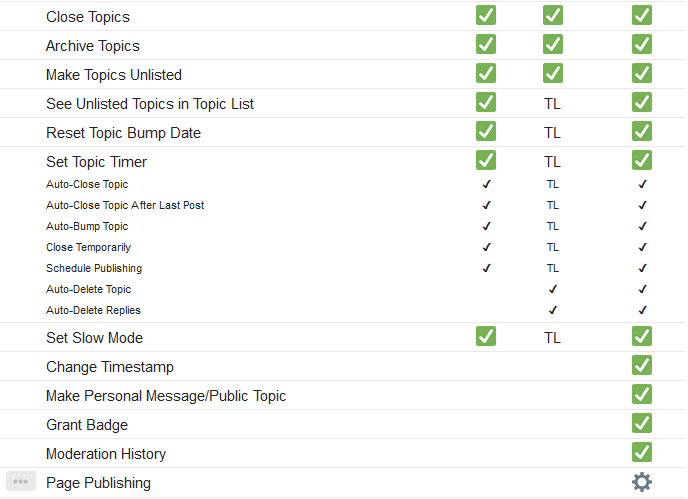Click middle-column small checkmark for Auto-Delete Topic

[553, 289]
